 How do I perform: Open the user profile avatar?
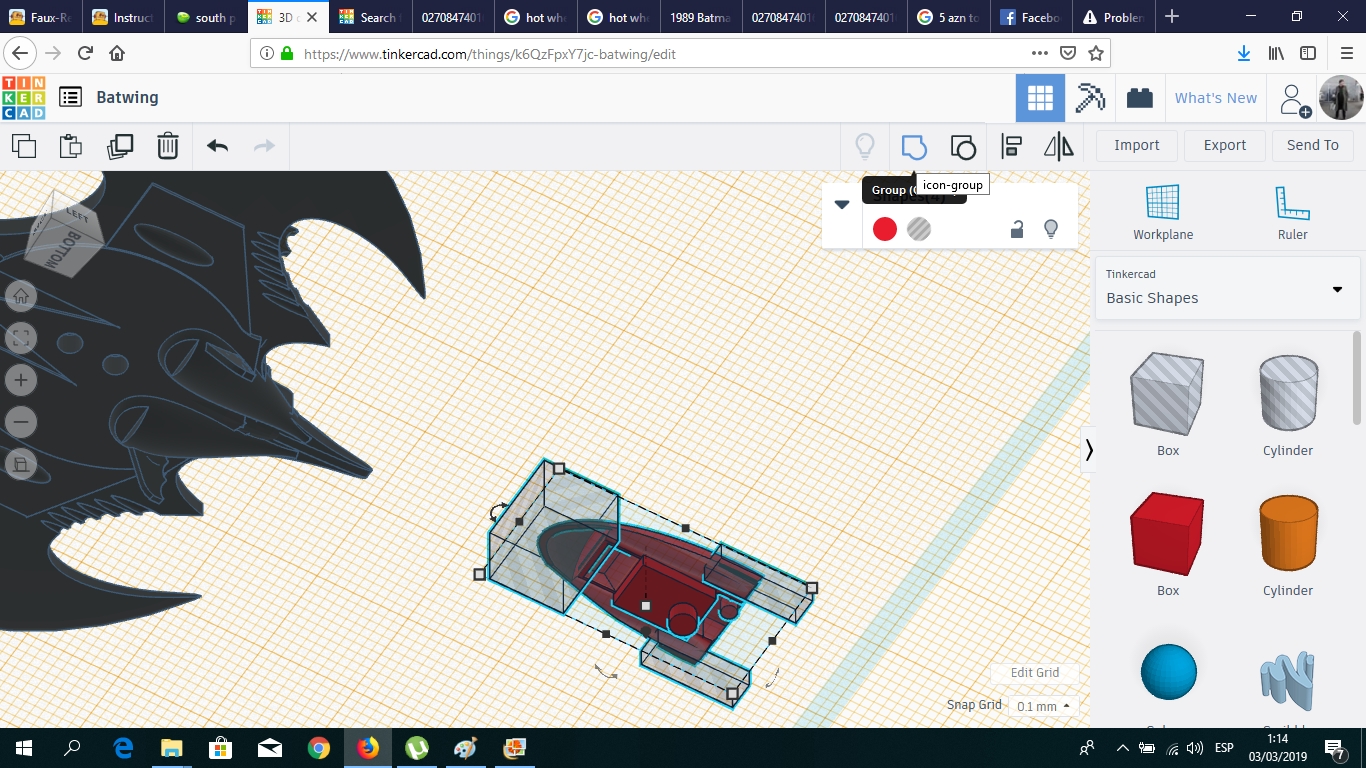1340,98
